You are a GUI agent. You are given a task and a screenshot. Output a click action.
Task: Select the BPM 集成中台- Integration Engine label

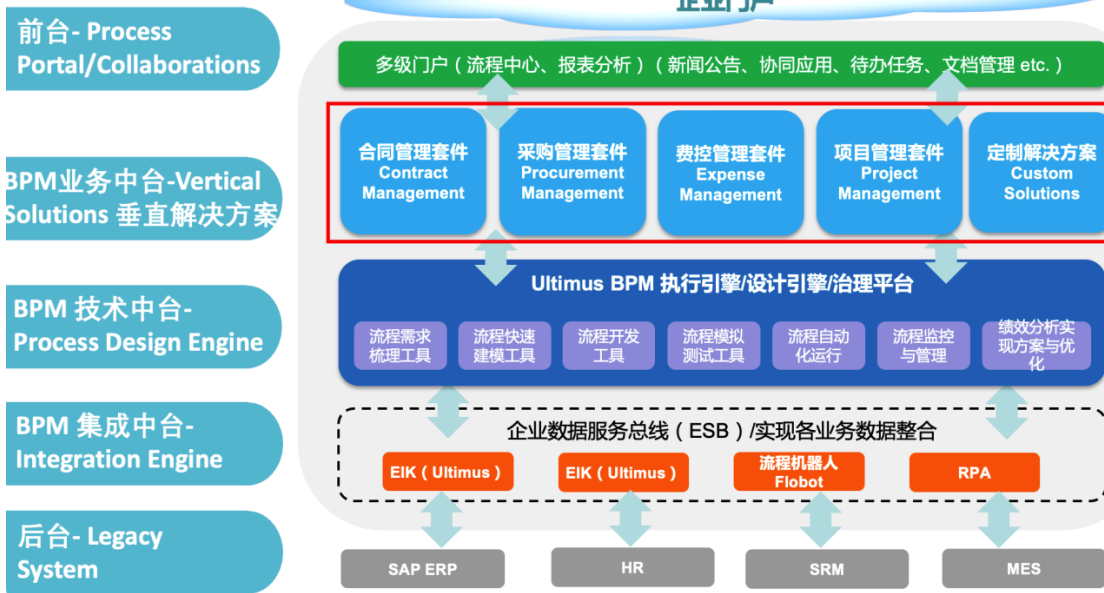click(x=143, y=443)
